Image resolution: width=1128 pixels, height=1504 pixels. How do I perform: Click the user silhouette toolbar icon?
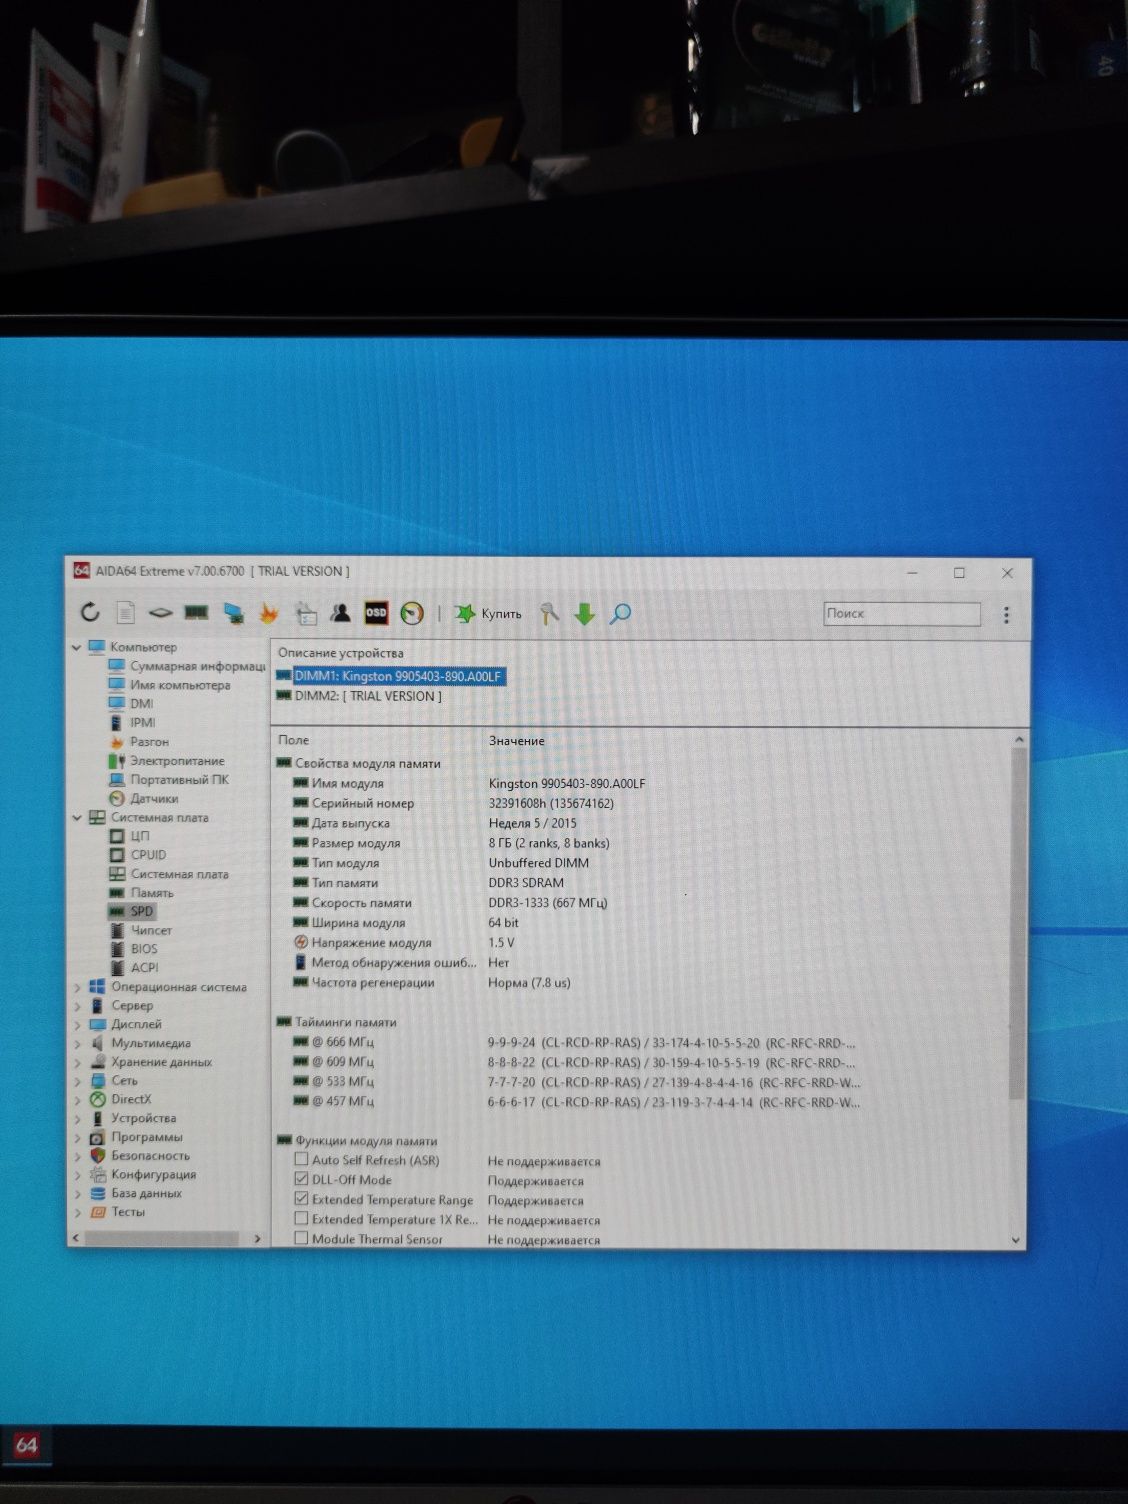(341, 613)
